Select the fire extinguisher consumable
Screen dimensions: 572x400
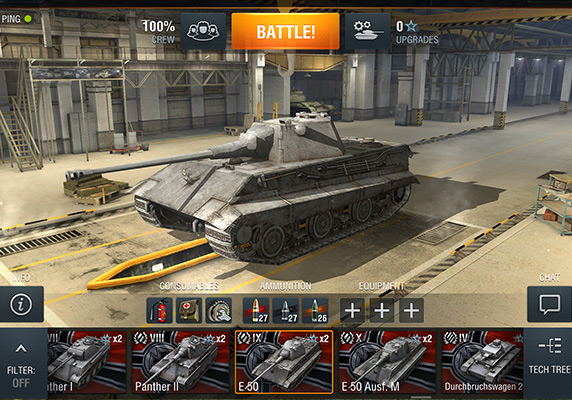click(x=159, y=311)
